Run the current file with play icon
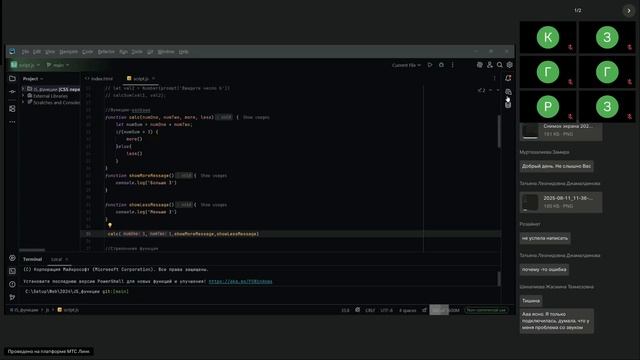Screen dimensions: 640x360 point(430,65)
